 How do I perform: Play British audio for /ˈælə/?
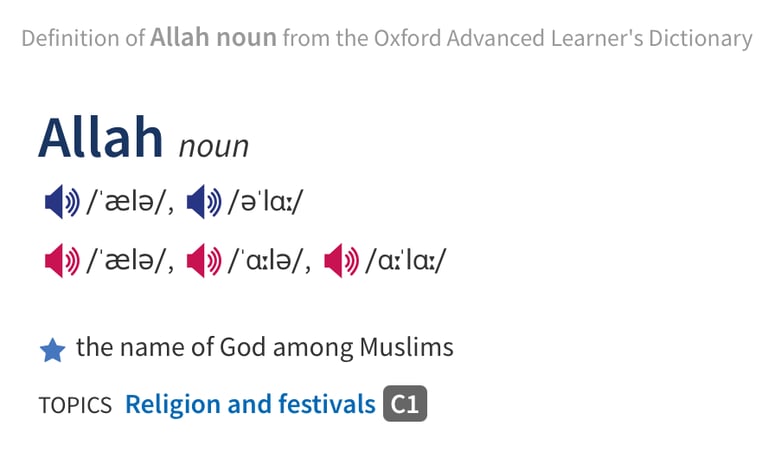[x=62, y=202]
